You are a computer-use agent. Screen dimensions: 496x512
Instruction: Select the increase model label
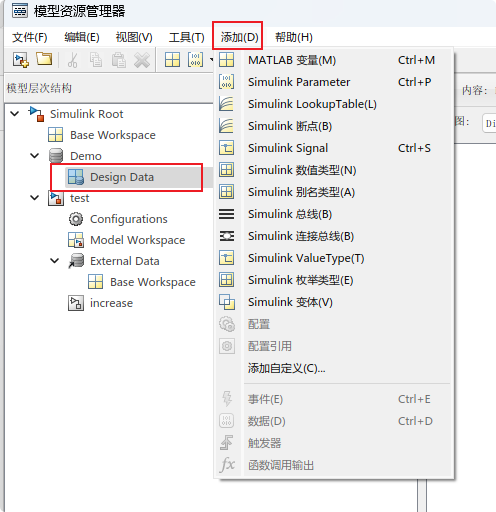pos(111,303)
